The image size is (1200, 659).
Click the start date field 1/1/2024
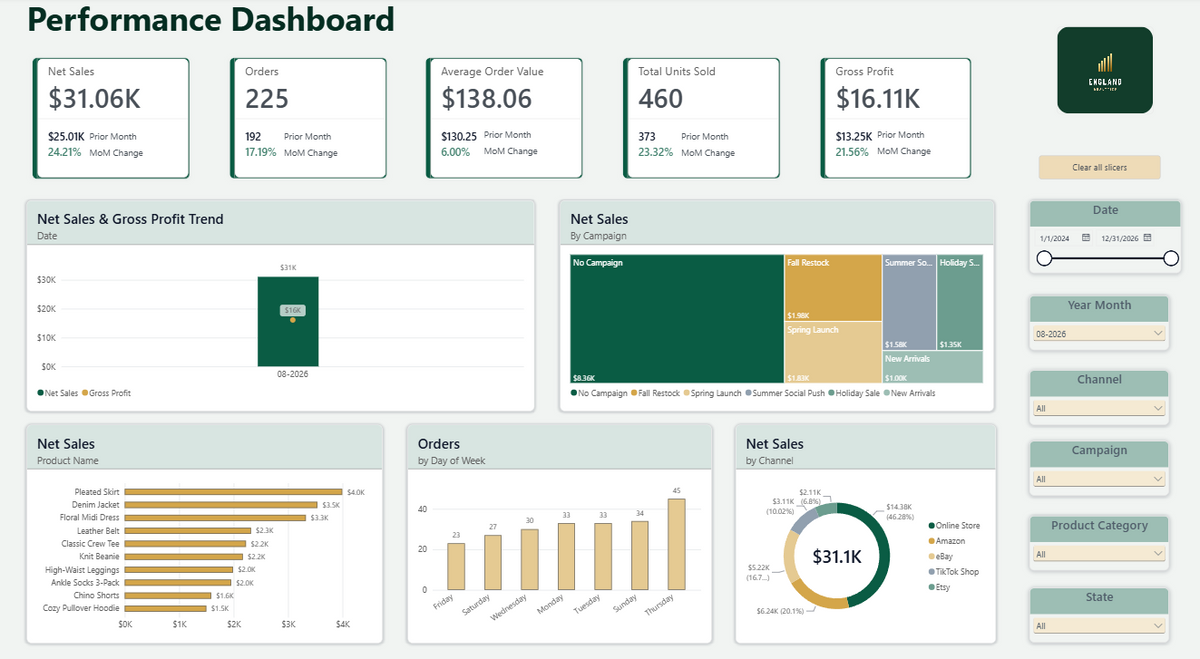click(x=1055, y=238)
